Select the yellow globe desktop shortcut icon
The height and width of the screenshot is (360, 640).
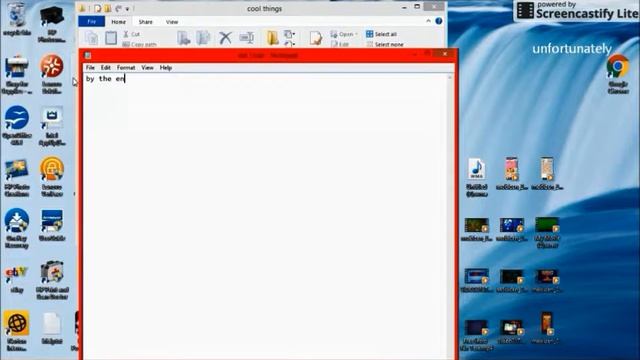click(x=17, y=331)
